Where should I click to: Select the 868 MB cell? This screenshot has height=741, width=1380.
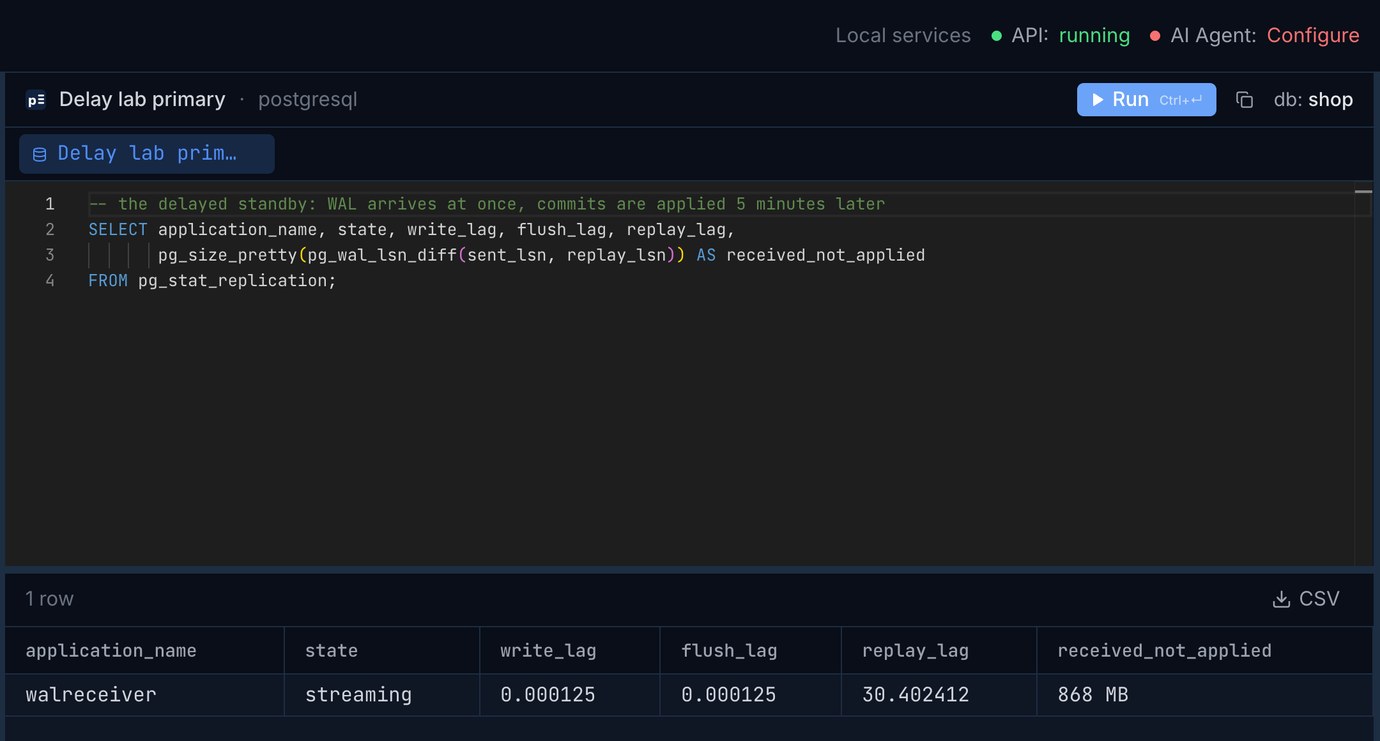1204,695
